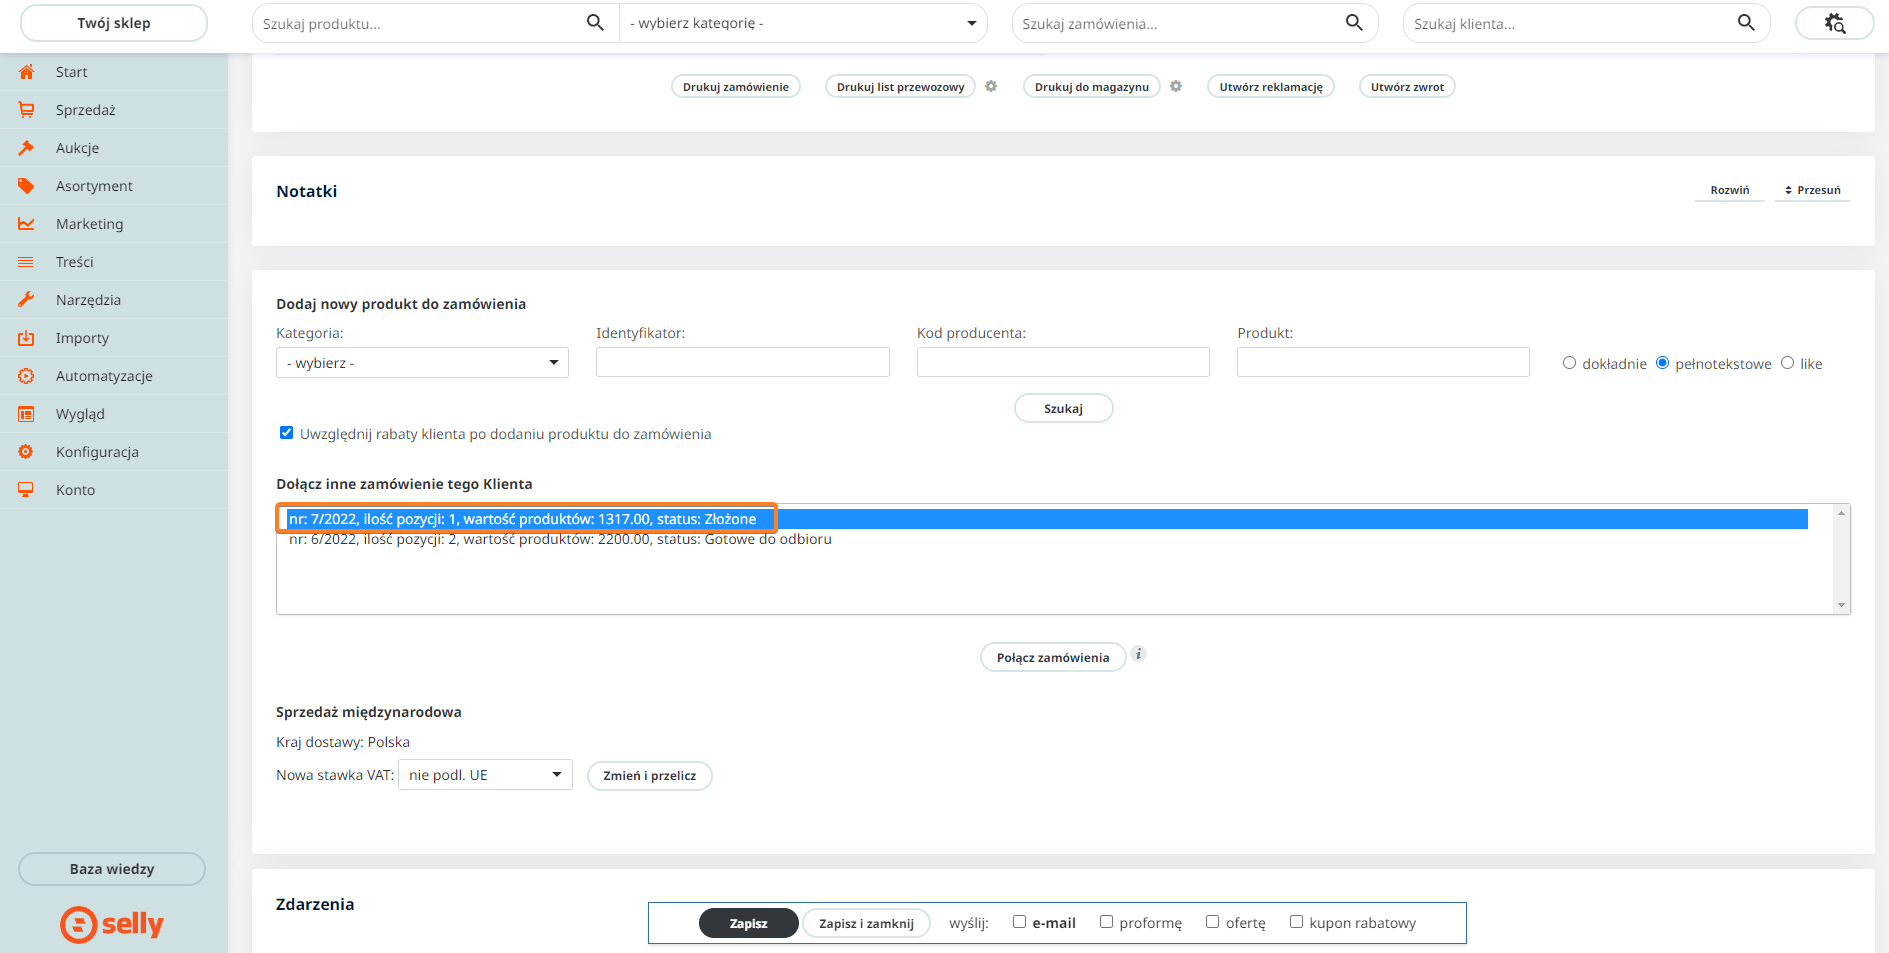Screen dimensions: 1889x953
Task: Select the dokładnie radio option
Action: point(1569,363)
